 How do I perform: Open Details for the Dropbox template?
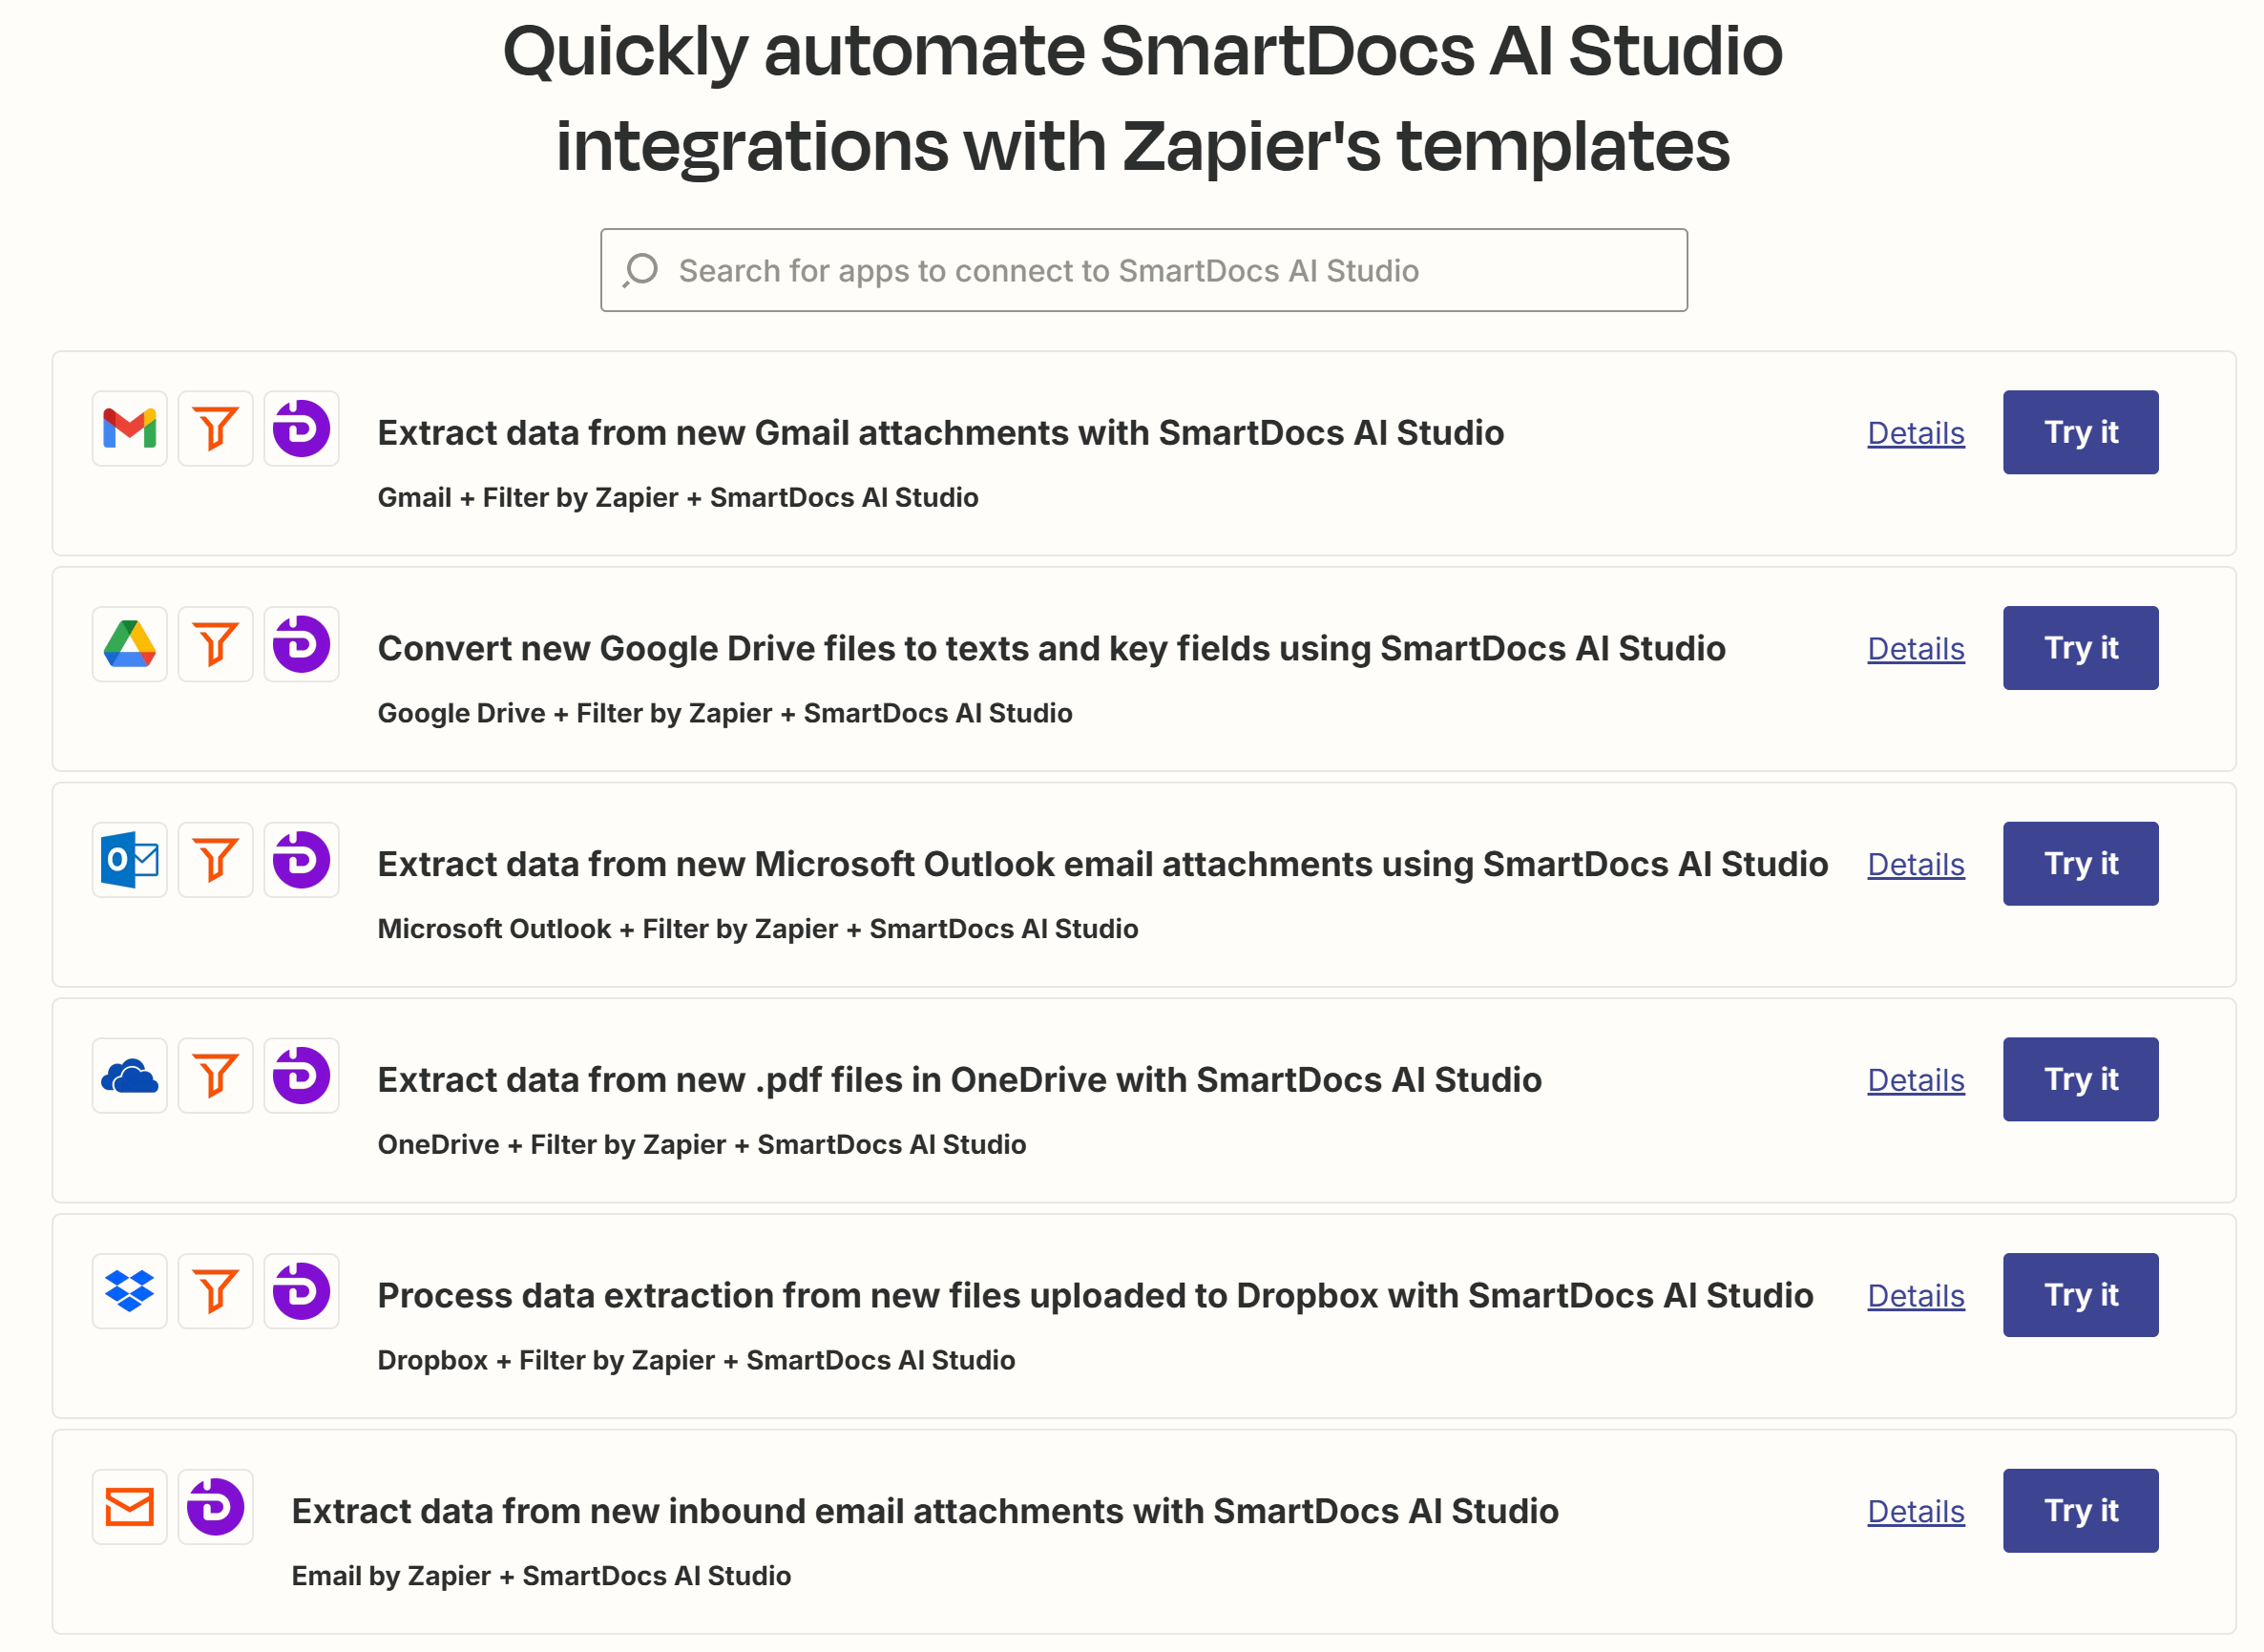pos(1918,1297)
